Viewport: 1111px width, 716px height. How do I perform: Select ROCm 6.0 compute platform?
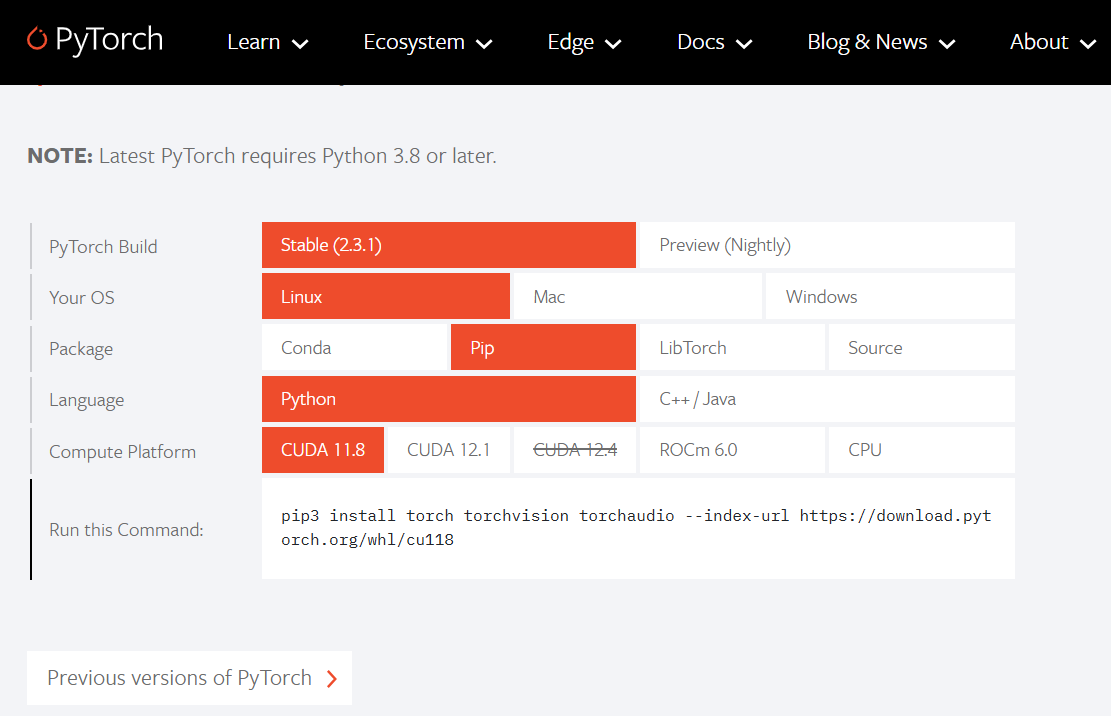point(732,450)
